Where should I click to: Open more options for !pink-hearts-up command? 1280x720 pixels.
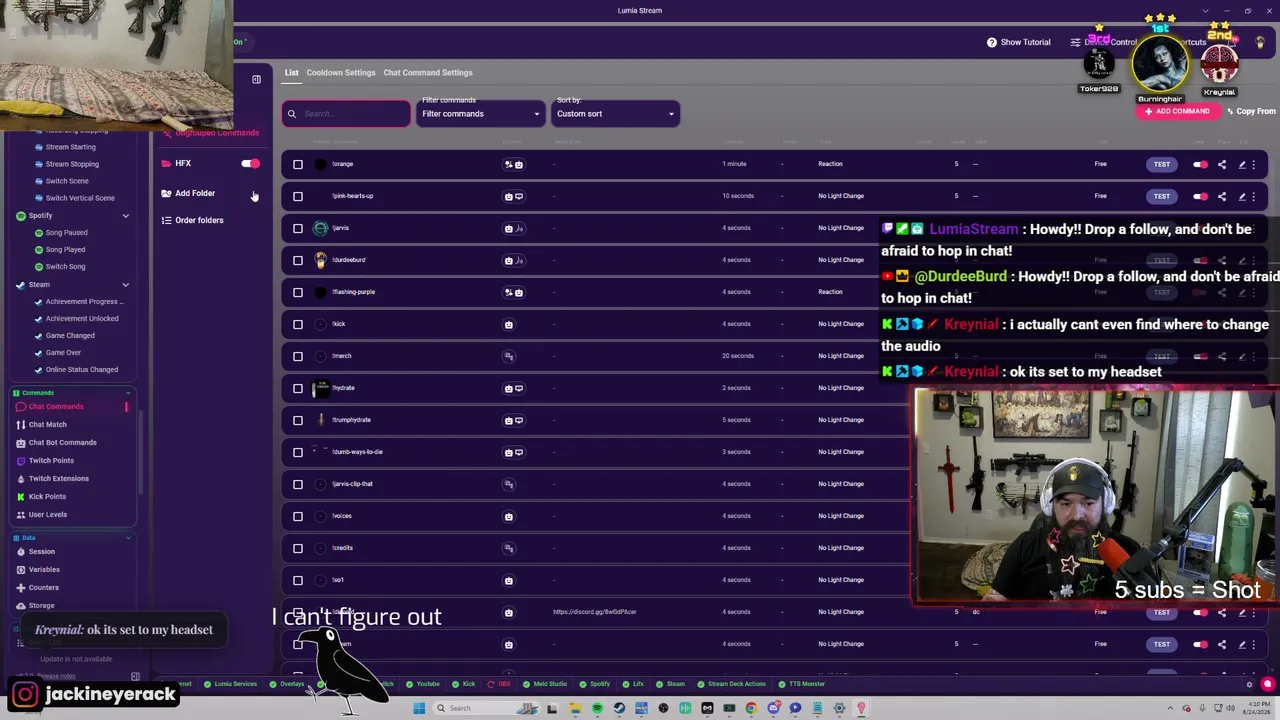click(1254, 196)
